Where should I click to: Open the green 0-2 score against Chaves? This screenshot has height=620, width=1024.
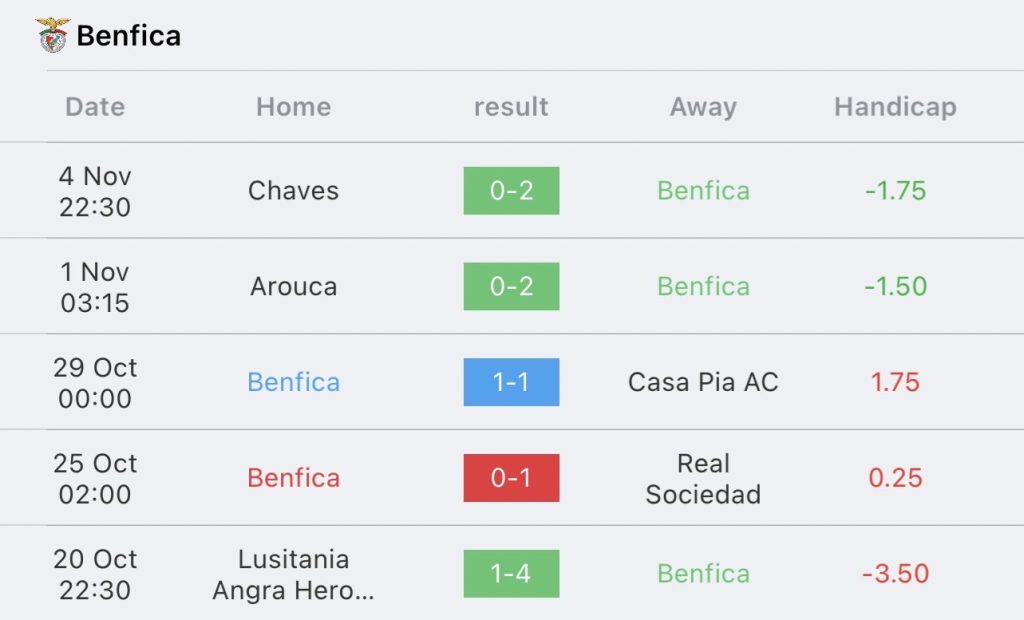511,191
